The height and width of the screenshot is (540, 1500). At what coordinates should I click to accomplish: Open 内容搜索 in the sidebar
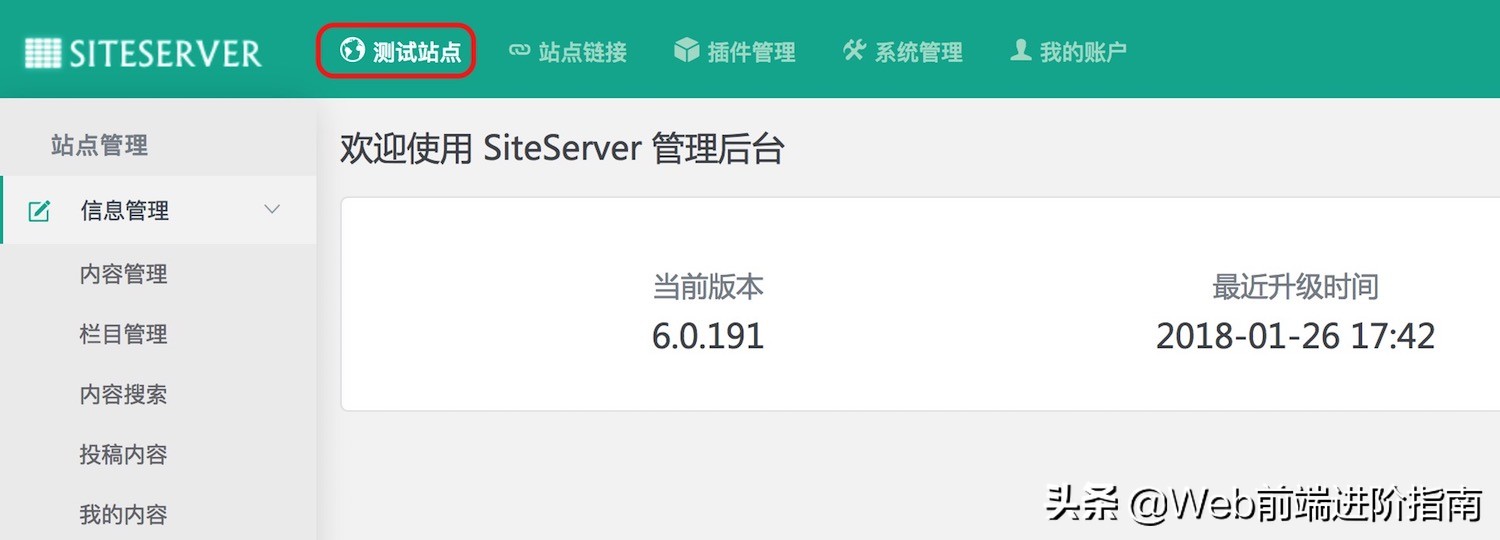124,394
